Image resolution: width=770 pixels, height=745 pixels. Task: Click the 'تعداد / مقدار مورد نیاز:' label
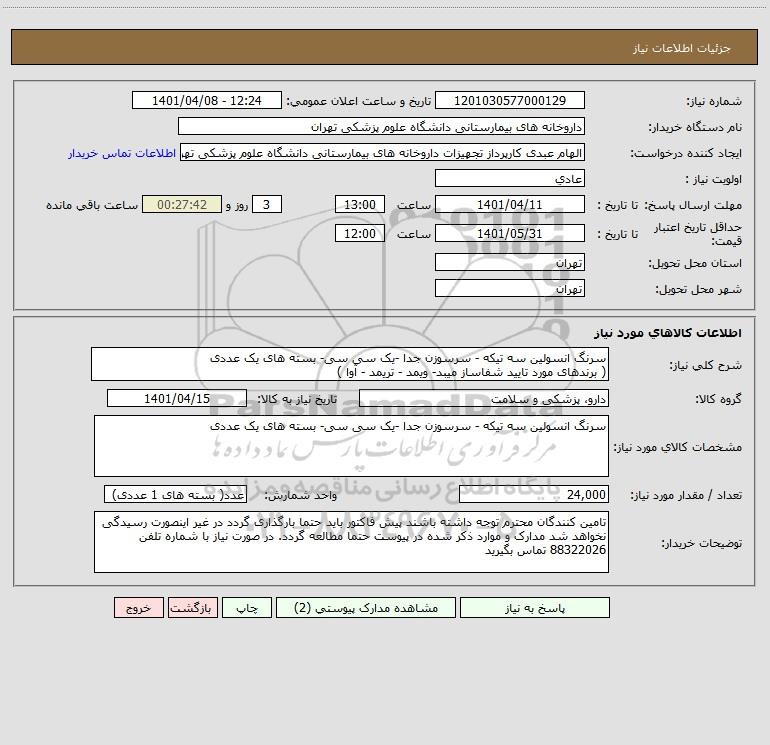coord(686,495)
